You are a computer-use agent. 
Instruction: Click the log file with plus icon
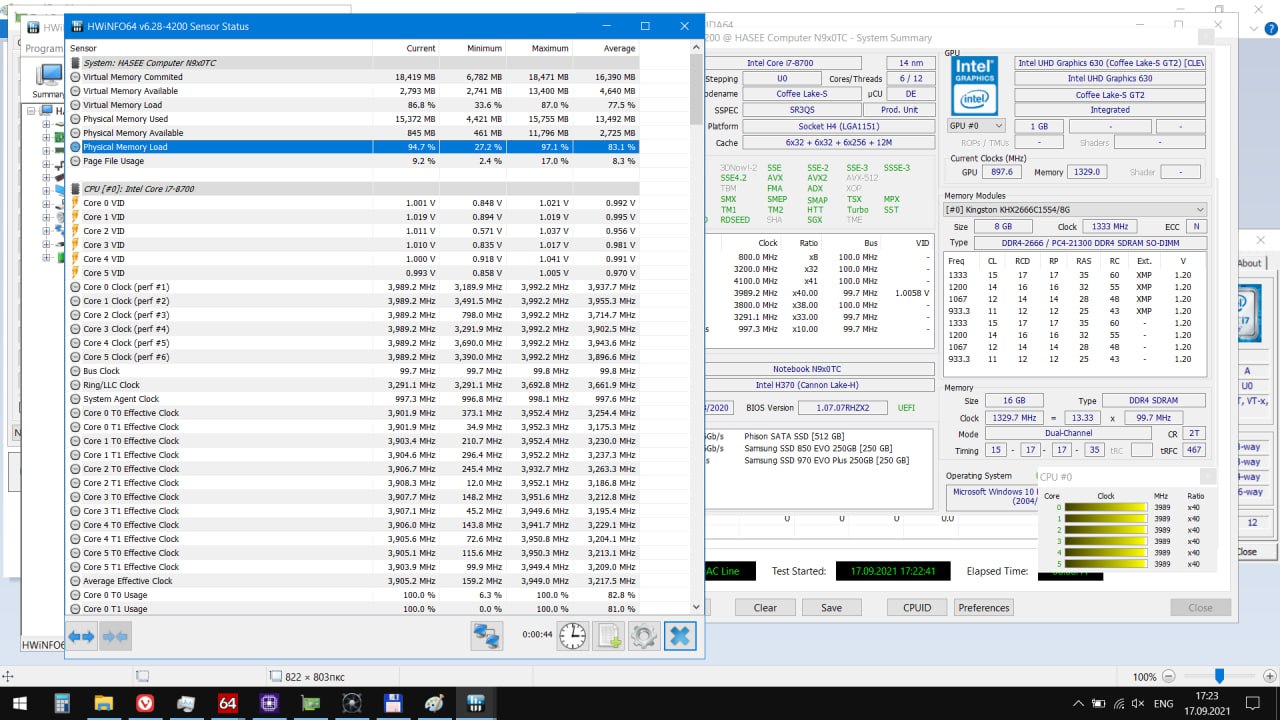[x=609, y=636]
